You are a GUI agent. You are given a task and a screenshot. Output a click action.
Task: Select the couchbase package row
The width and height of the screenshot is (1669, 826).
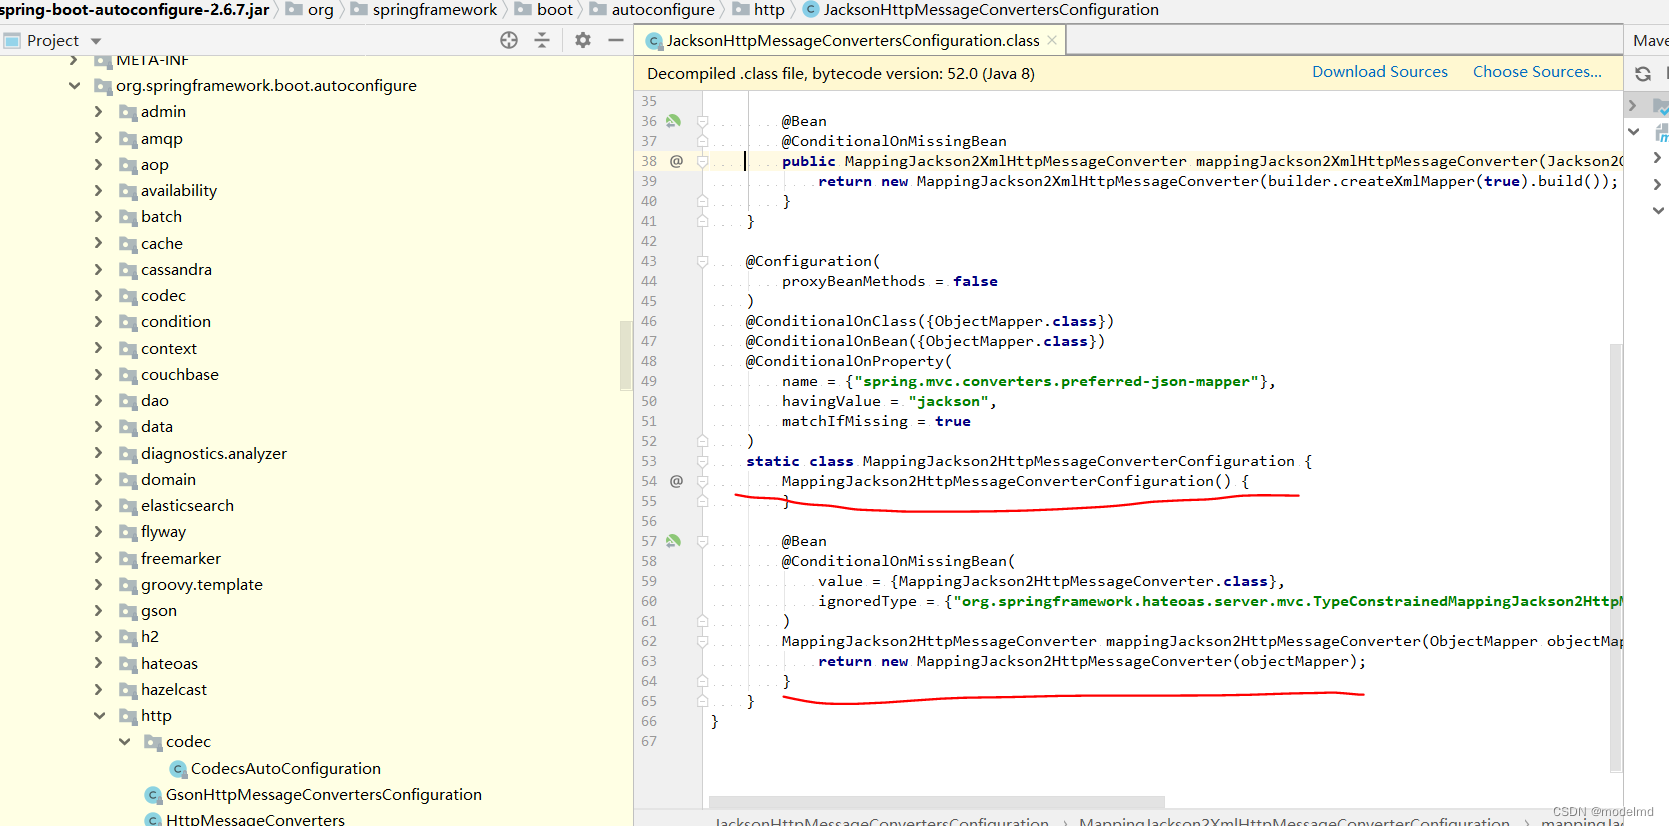[x=316, y=375]
